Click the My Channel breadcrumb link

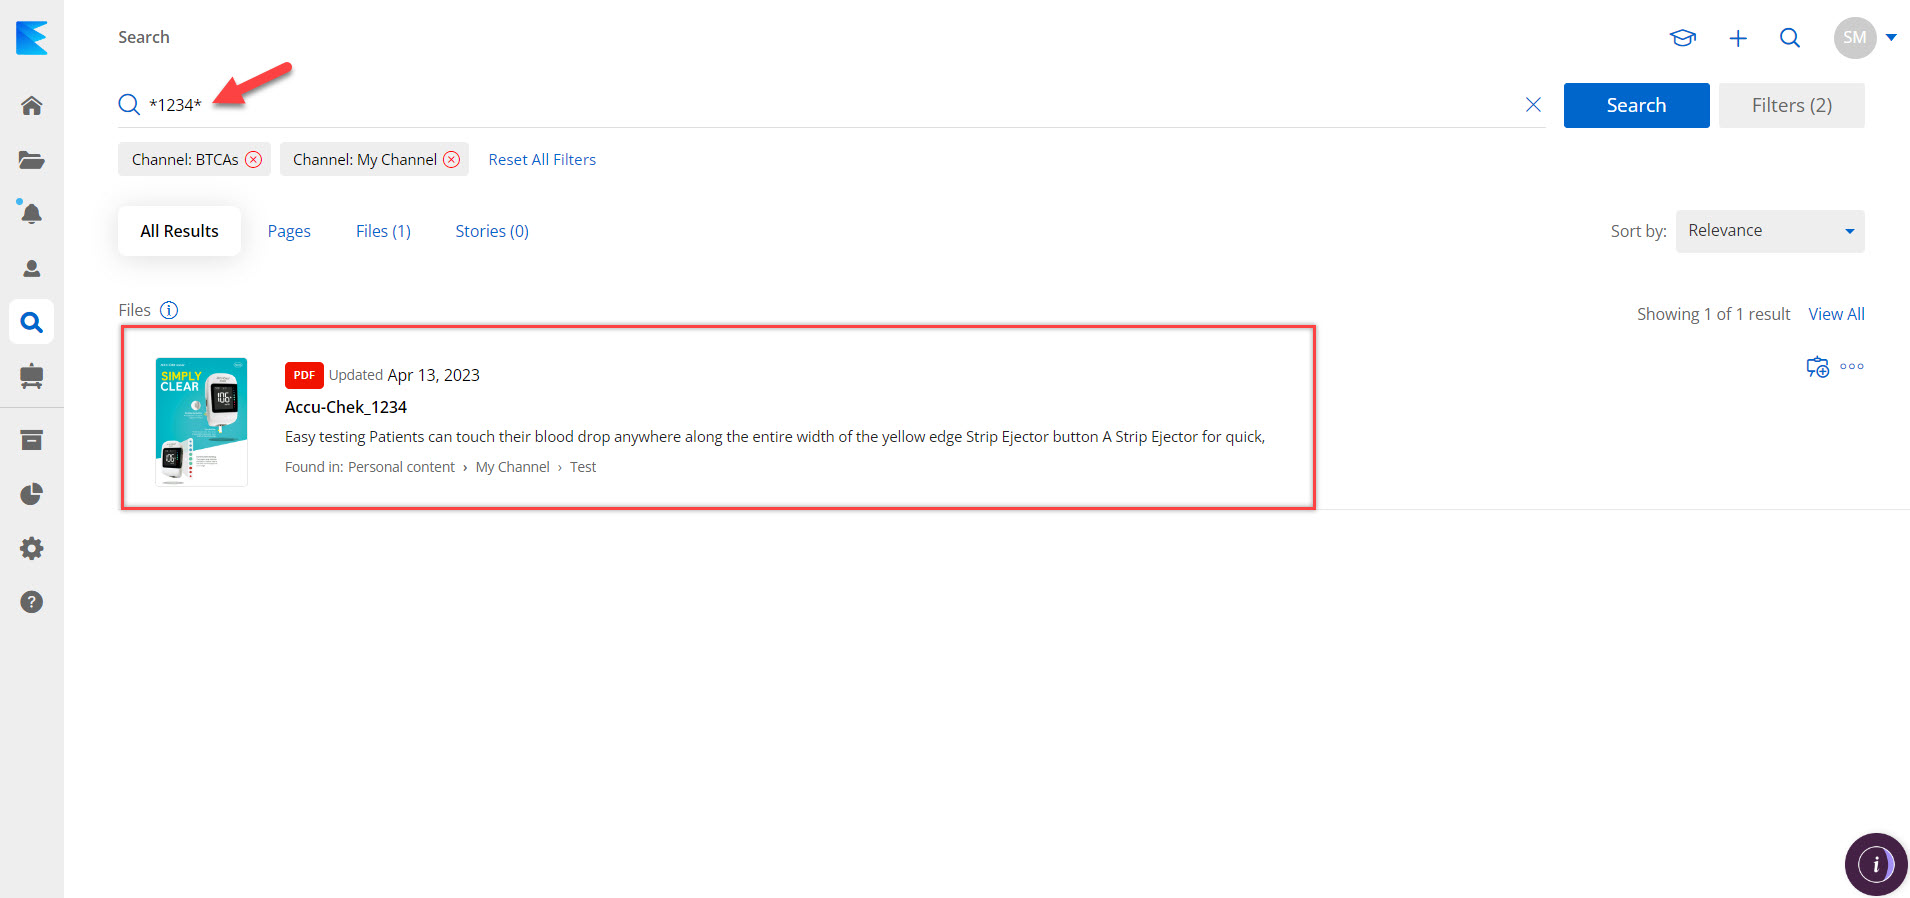(512, 467)
